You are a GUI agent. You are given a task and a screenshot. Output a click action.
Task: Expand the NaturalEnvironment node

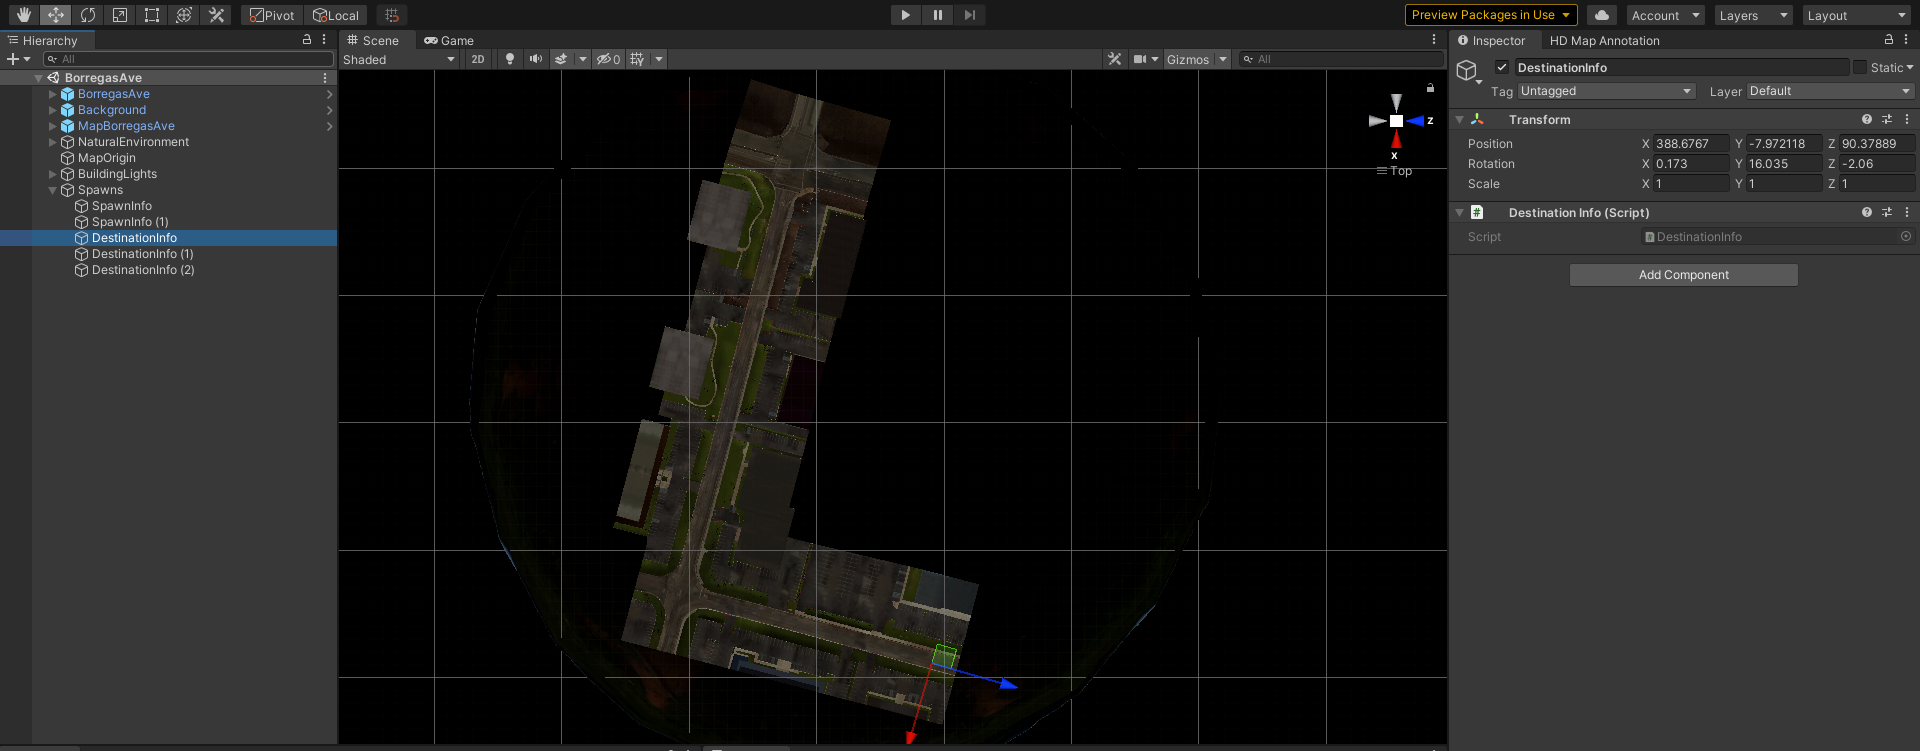53,142
